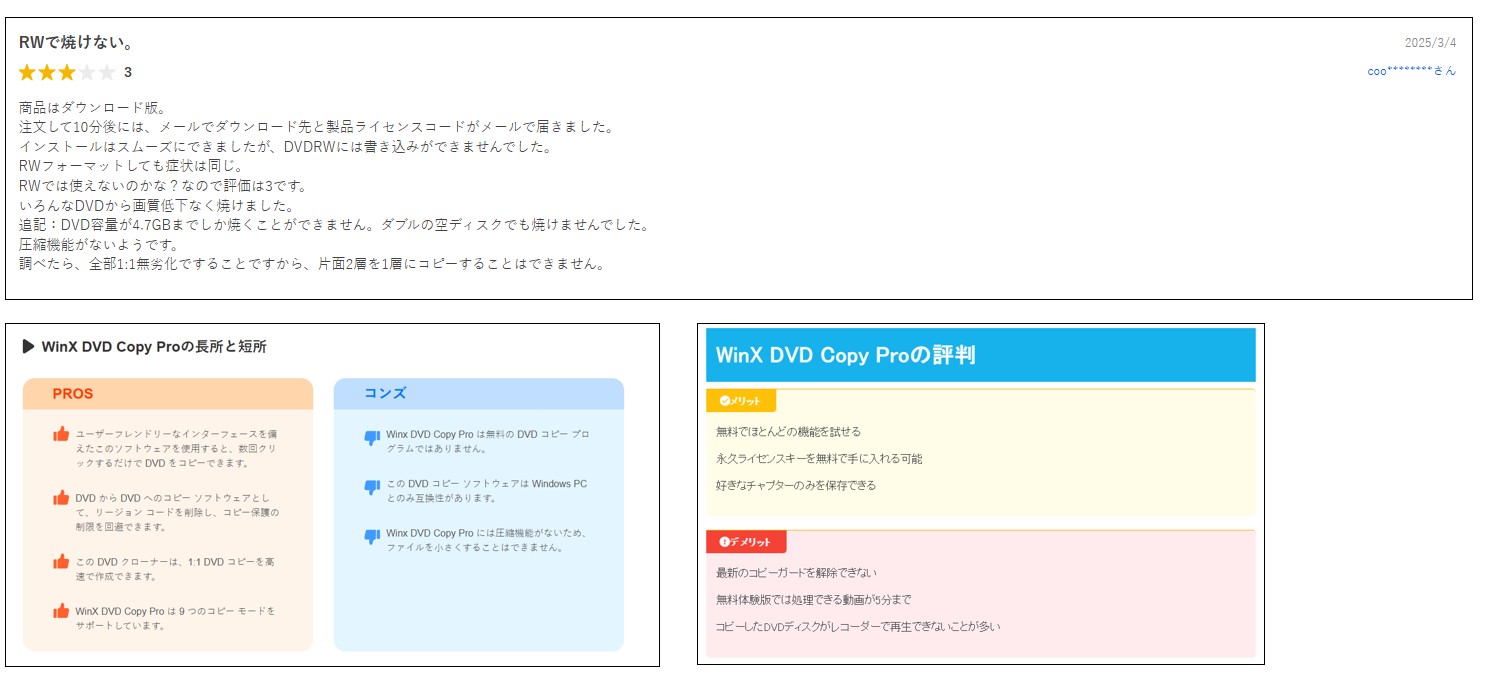This screenshot has height=677, width=1490.
Task: Click the pros text 1:1 DVD コピーを高速で作成できます
Action: (175, 569)
